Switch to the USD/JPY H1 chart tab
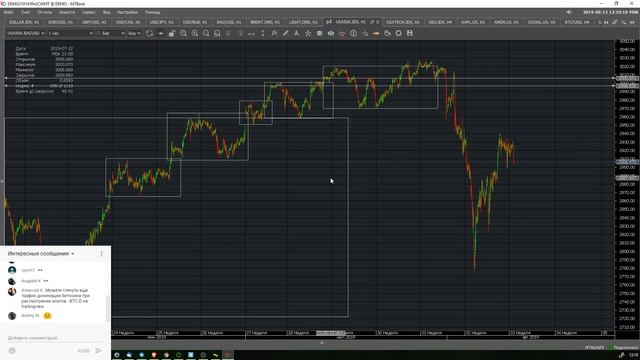Image resolution: width=640 pixels, height=360 pixels. point(161,22)
